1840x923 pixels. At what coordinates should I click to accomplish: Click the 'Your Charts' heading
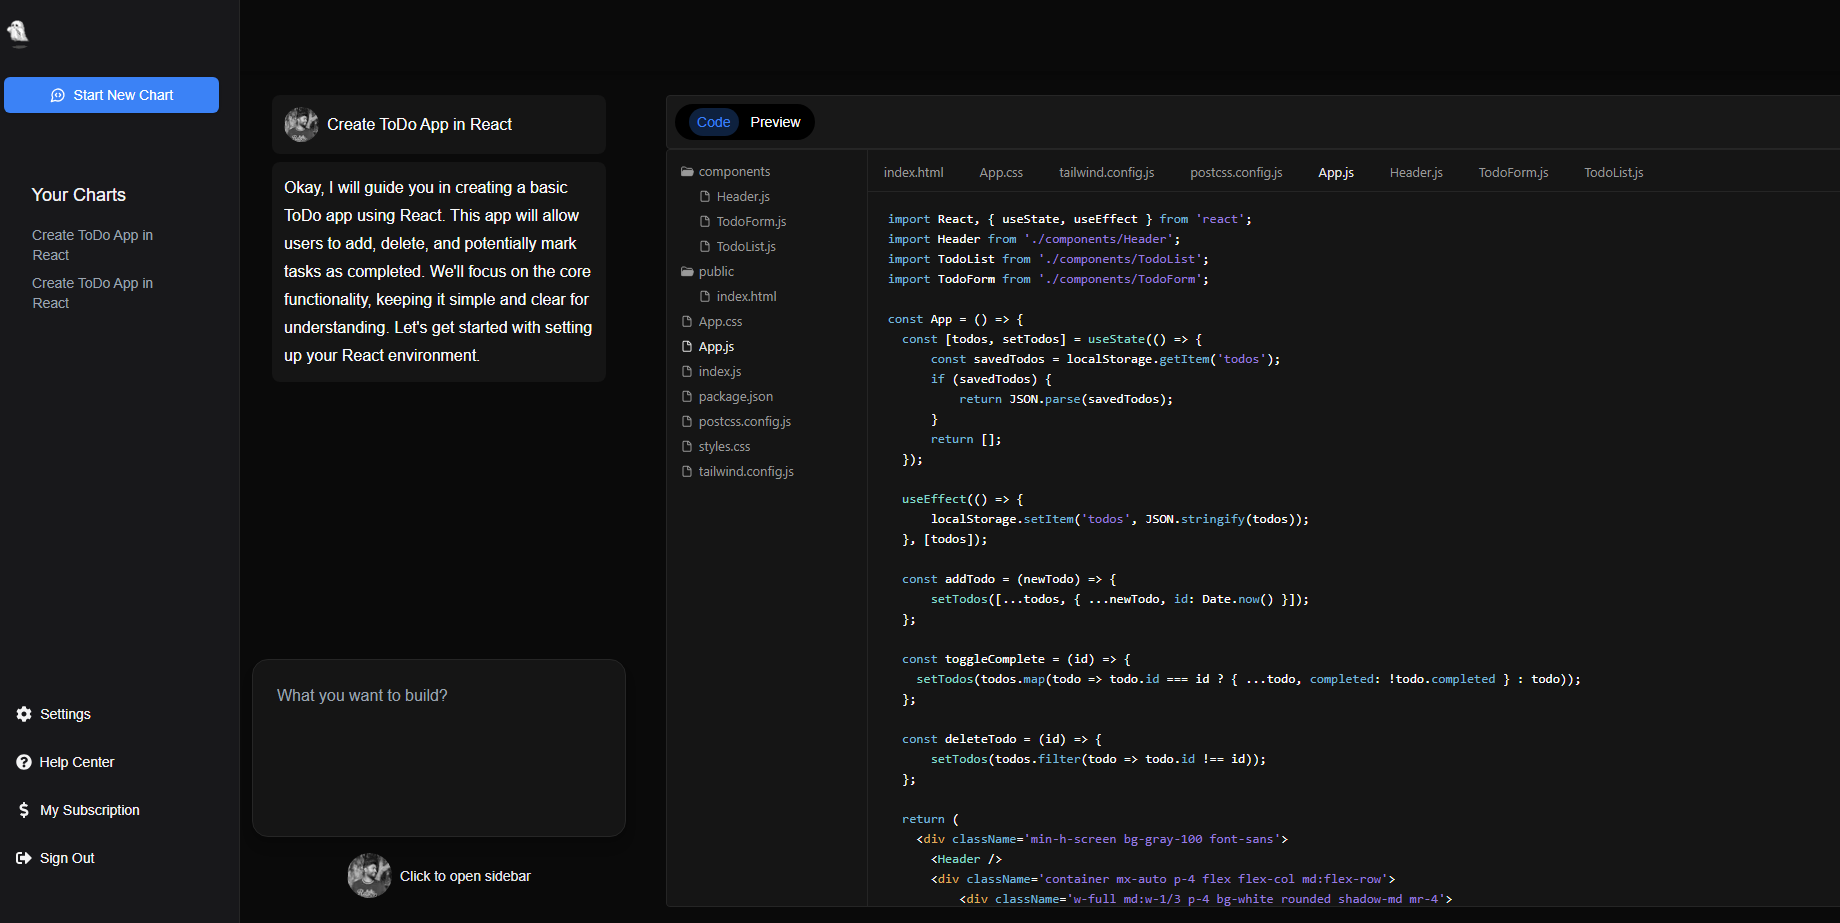click(x=79, y=195)
